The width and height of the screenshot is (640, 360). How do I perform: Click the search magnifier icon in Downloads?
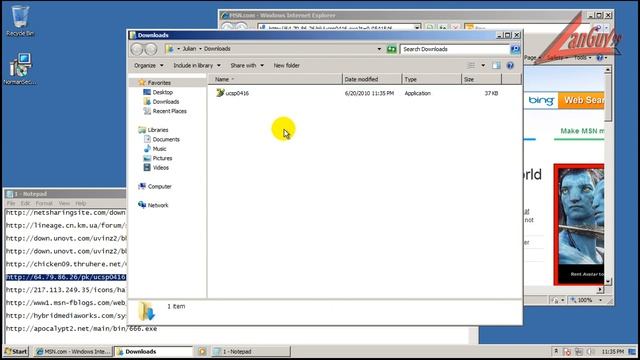click(515, 49)
